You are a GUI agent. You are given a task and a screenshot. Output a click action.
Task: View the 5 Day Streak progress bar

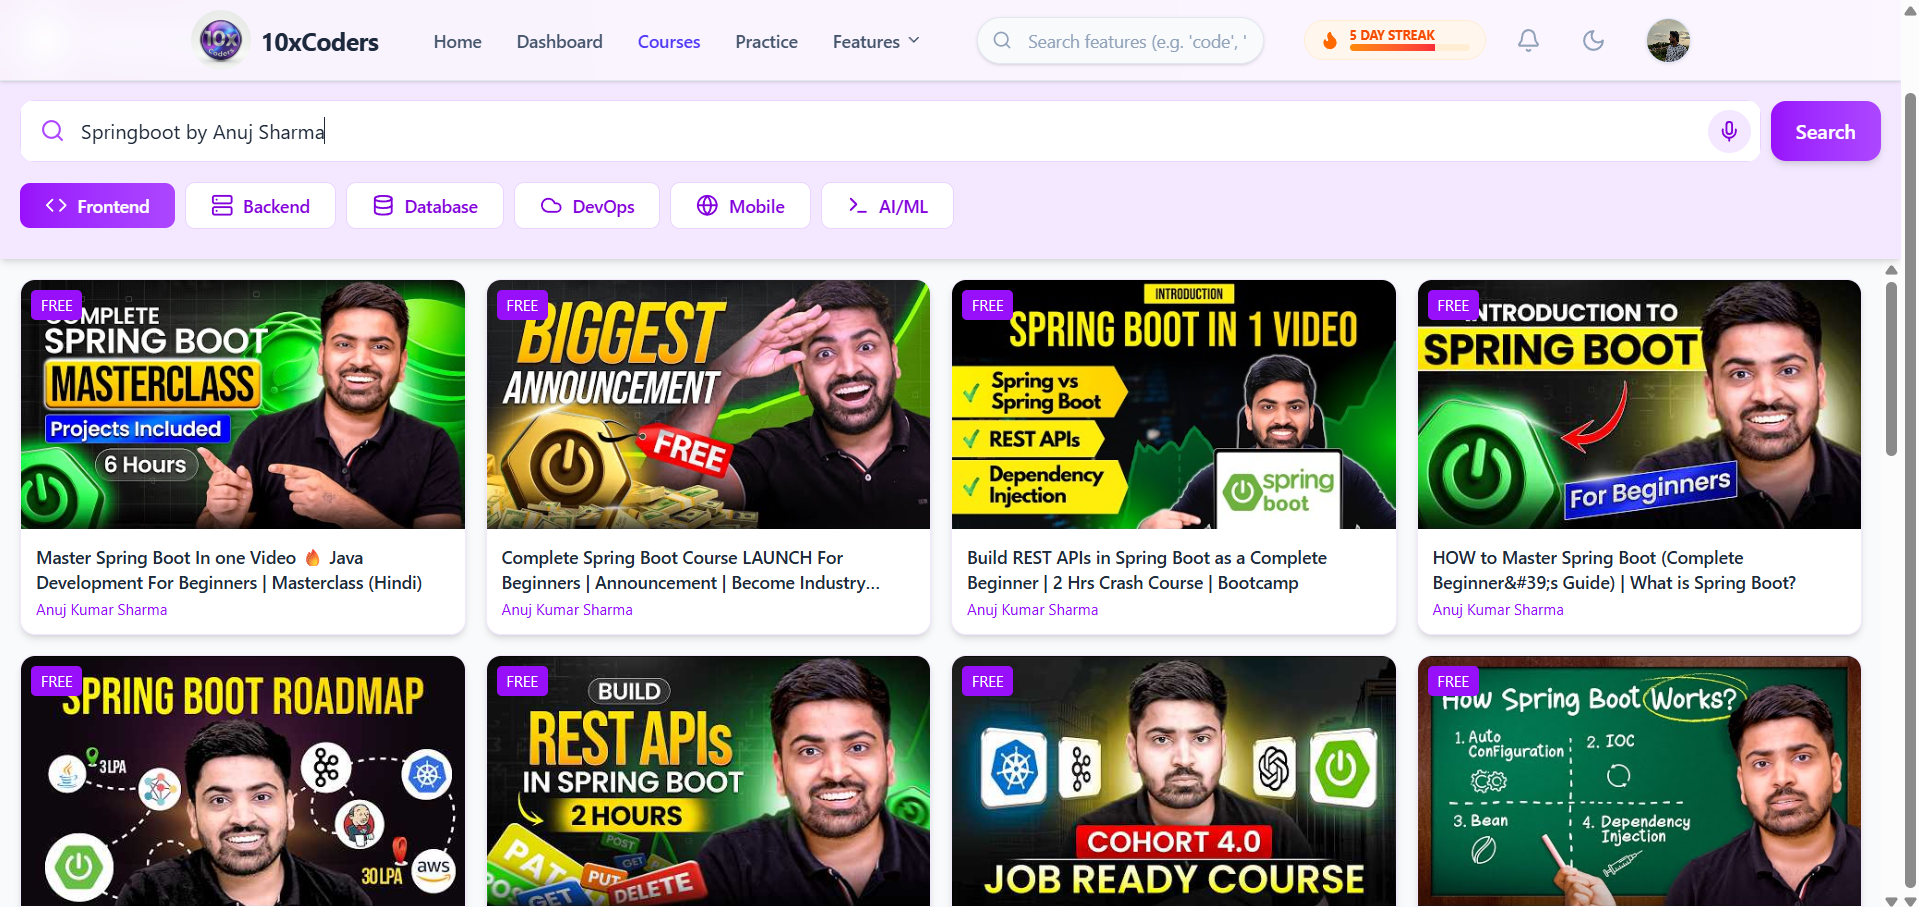pyautogui.click(x=1410, y=47)
